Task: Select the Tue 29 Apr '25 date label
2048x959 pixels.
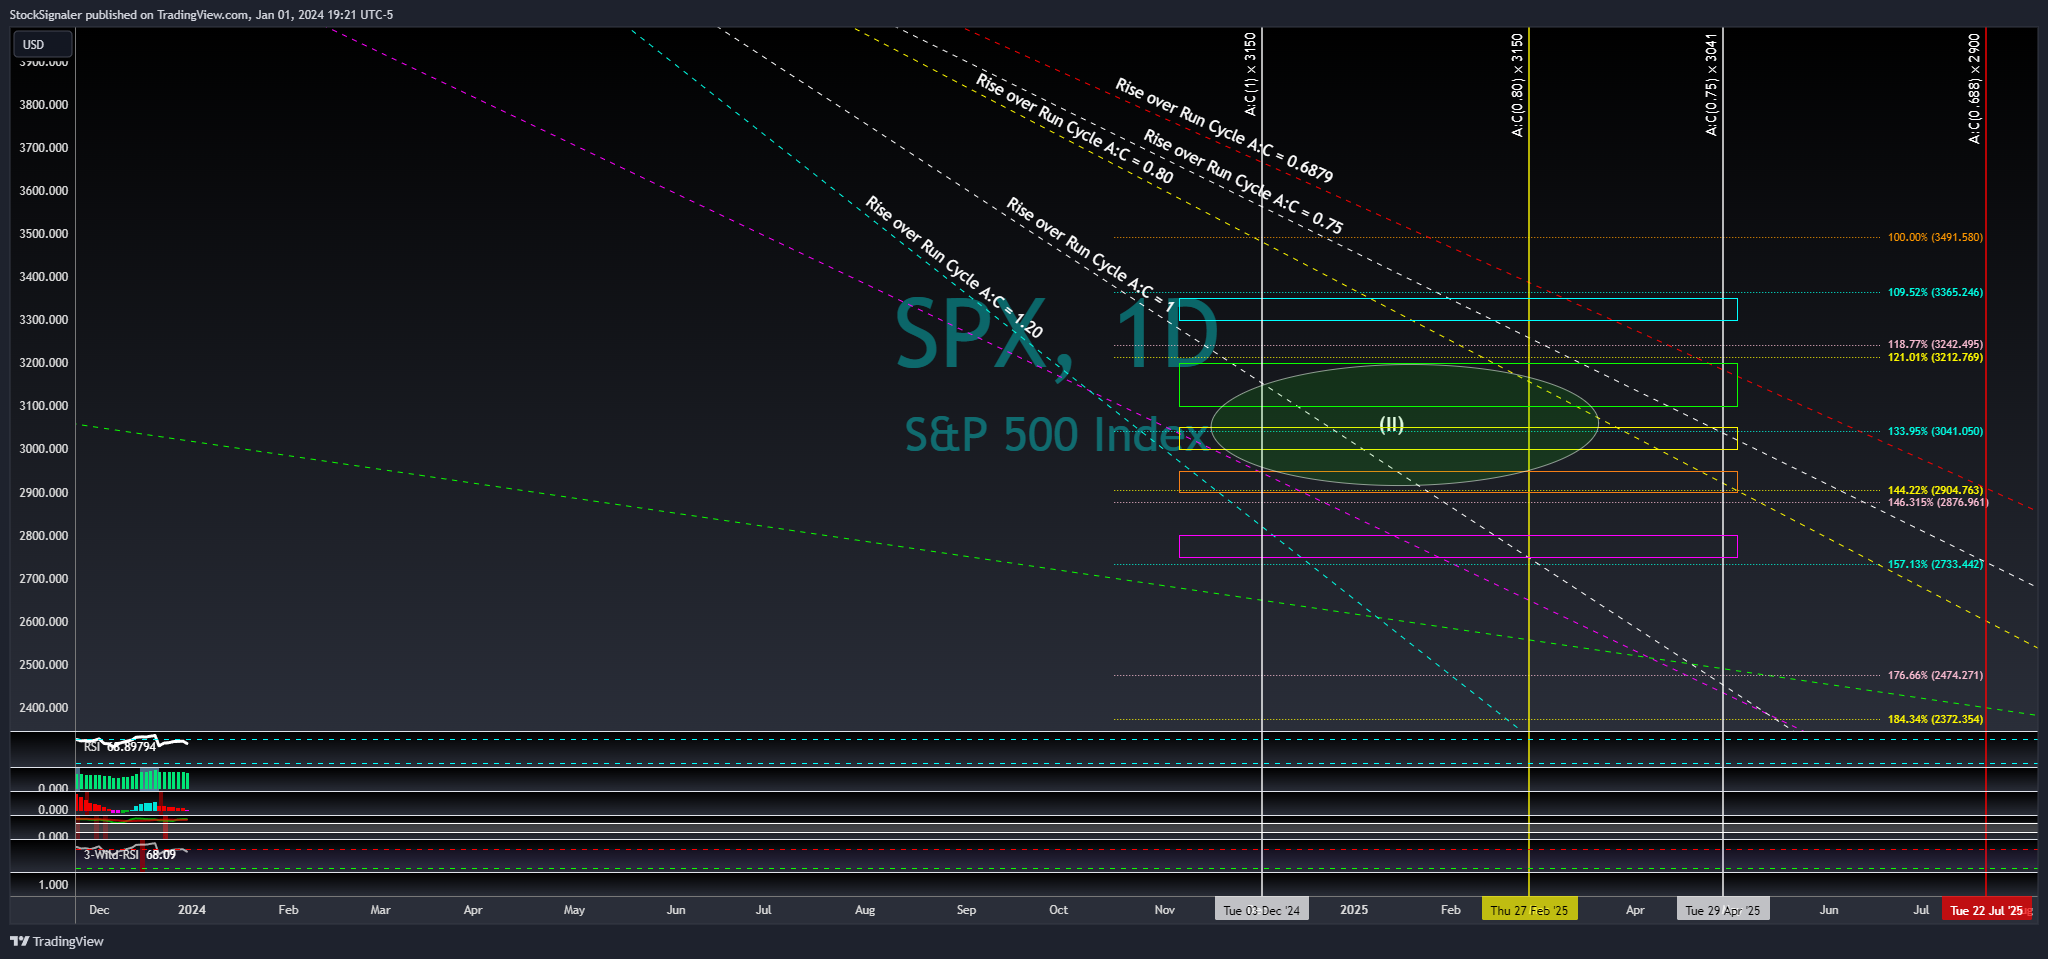Action: 1723,910
